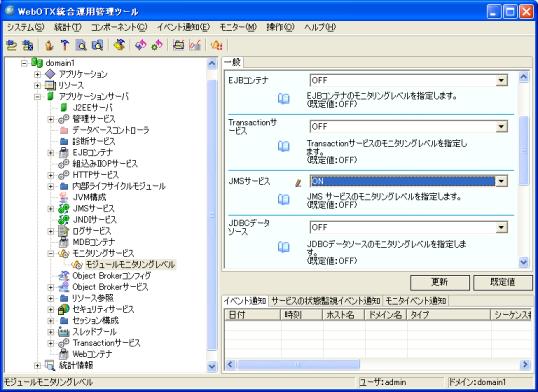Select モジュールモニタリングレベル tree item

click(x=130, y=264)
